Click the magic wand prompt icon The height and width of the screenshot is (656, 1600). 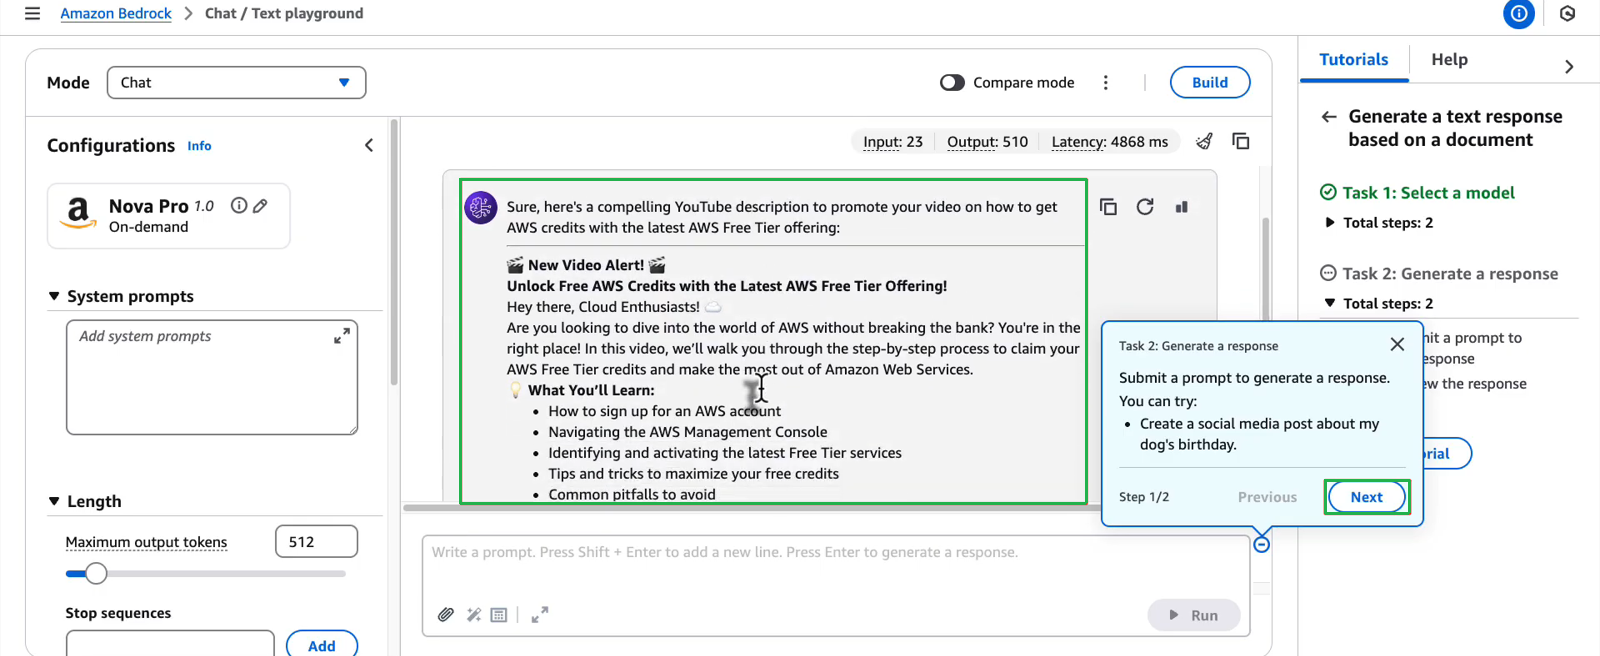[x=474, y=615]
